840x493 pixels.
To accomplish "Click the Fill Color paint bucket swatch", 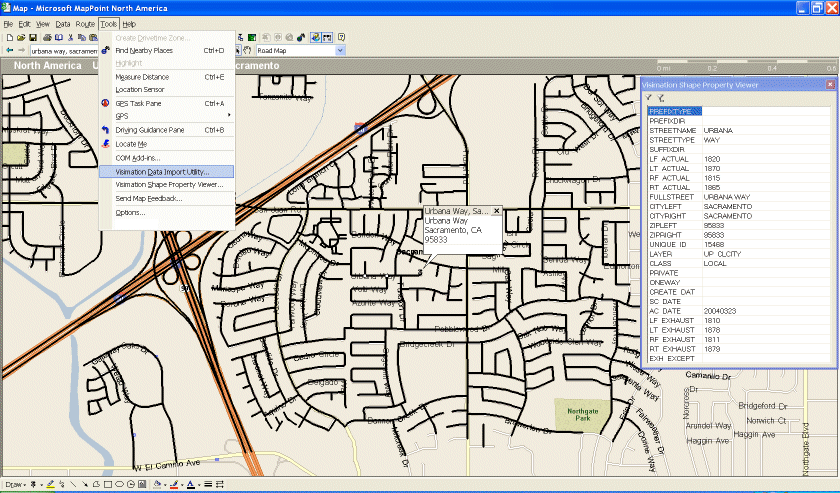I will pyautogui.click(x=157, y=484).
